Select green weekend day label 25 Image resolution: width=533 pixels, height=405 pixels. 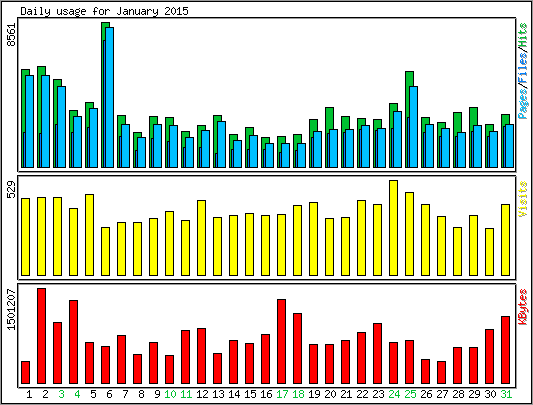410,394
